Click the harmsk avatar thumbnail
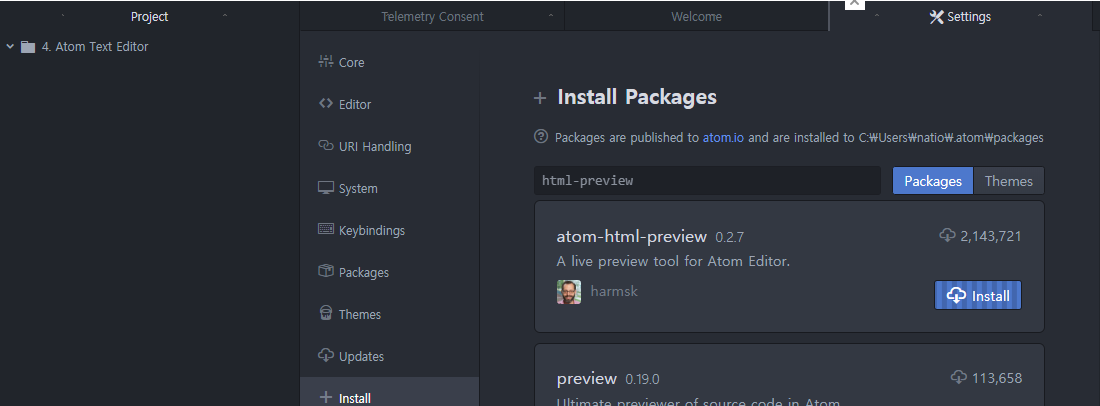The image size is (1100, 406). click(x=569, y=292)
